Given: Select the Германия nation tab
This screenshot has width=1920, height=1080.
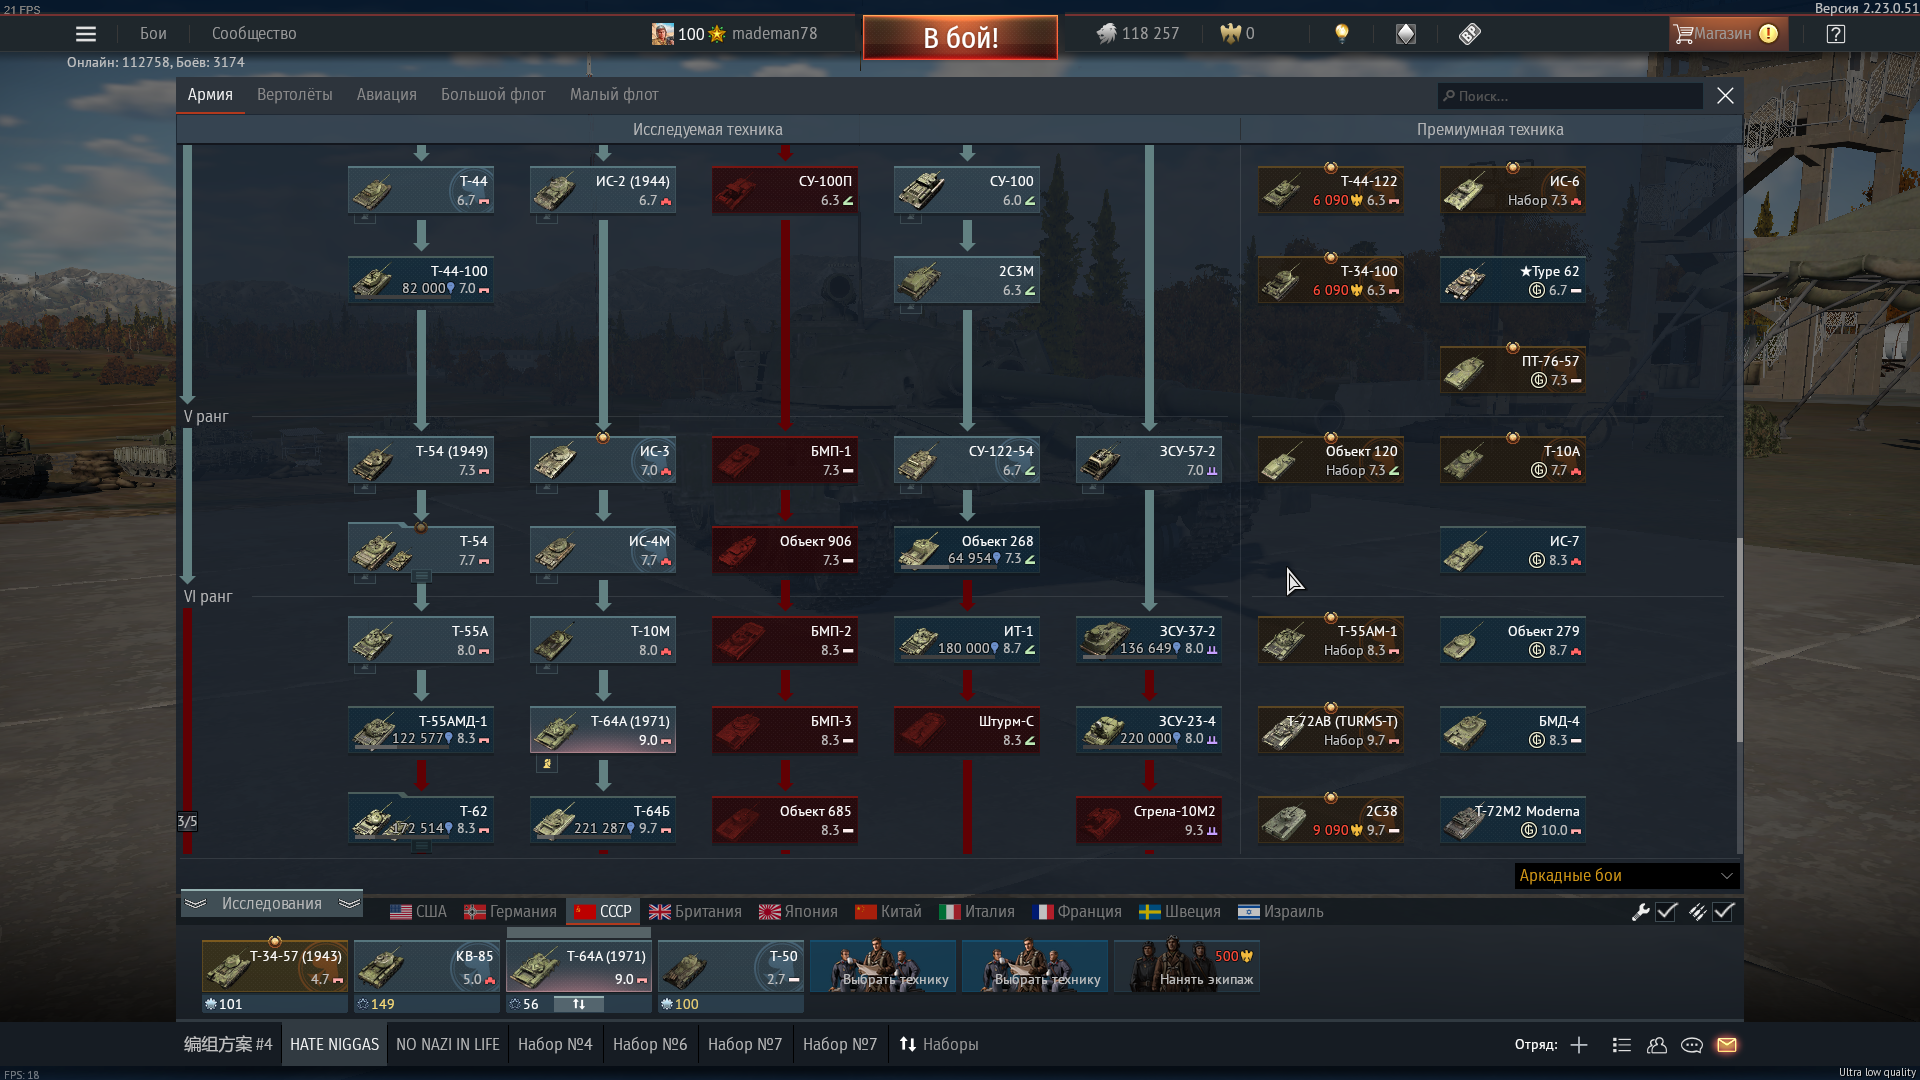Looking at the screenshot, I should [x=510, y=912].
